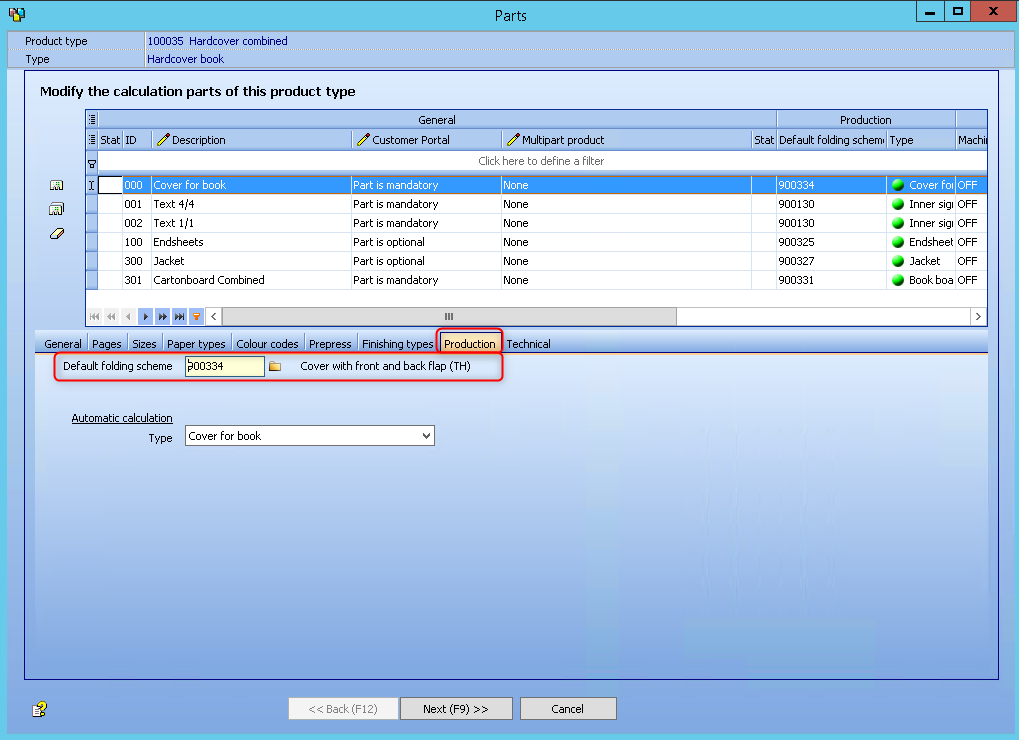
Task: Select the 'Cartonboard Combined' row
Action: 536,280
